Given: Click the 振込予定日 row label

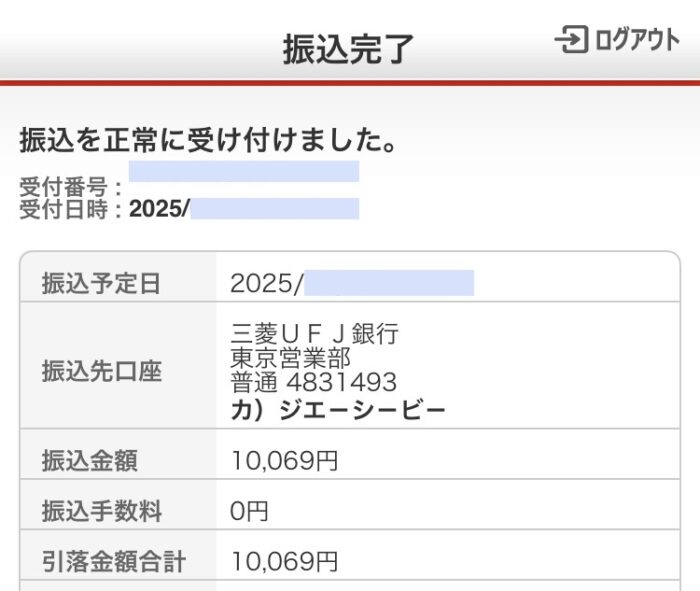Looking at the screenshot, I should [x=101, y=283].
